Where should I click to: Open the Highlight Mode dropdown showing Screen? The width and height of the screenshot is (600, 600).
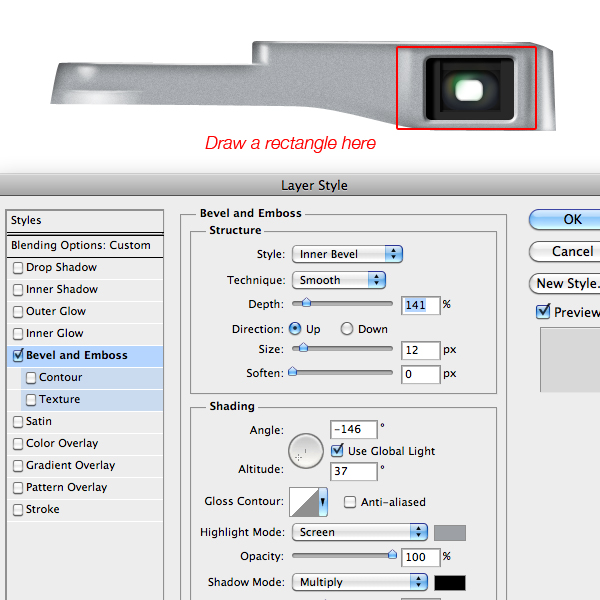360,532
